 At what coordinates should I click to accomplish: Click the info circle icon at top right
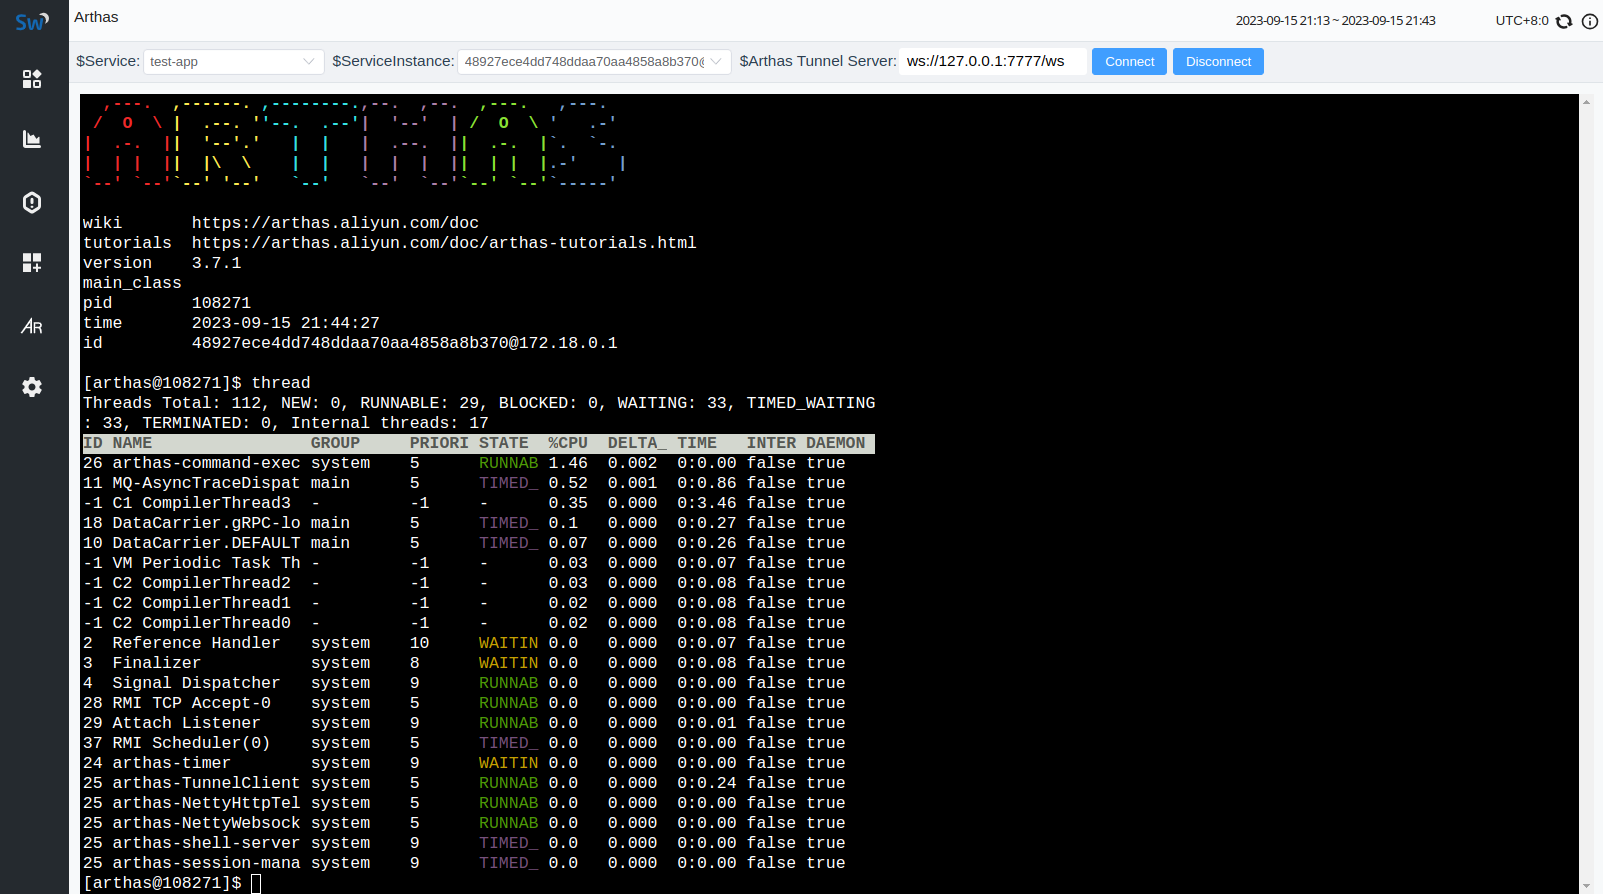pos(1589,21)
